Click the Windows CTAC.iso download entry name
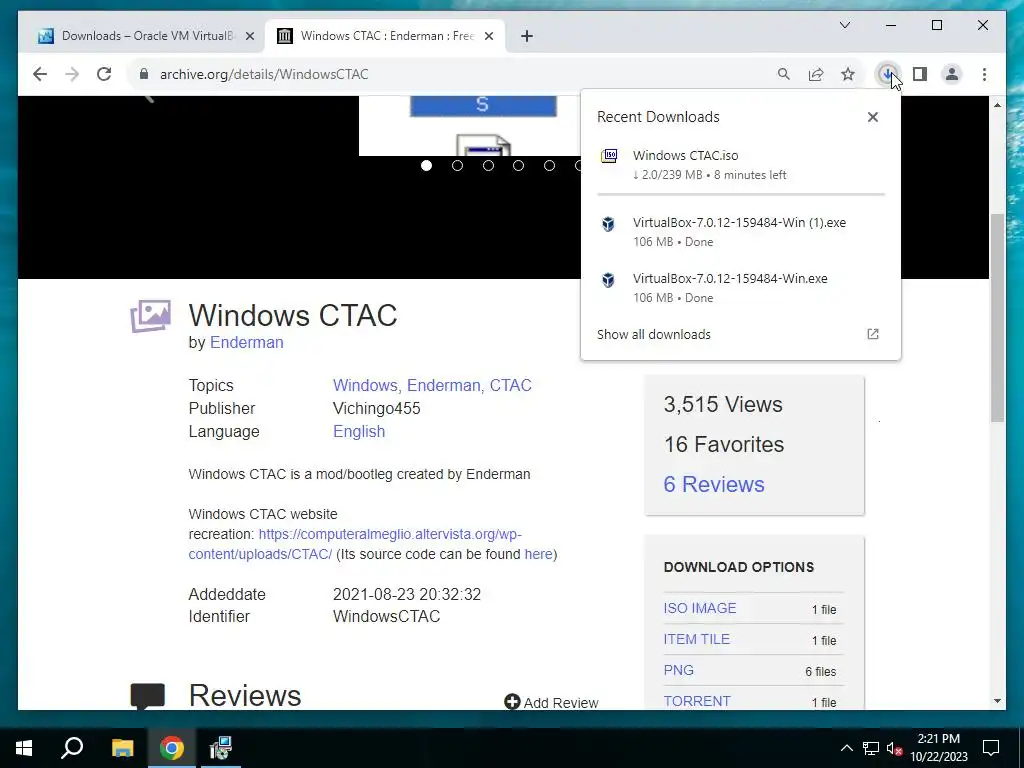 tap(686, 155)
